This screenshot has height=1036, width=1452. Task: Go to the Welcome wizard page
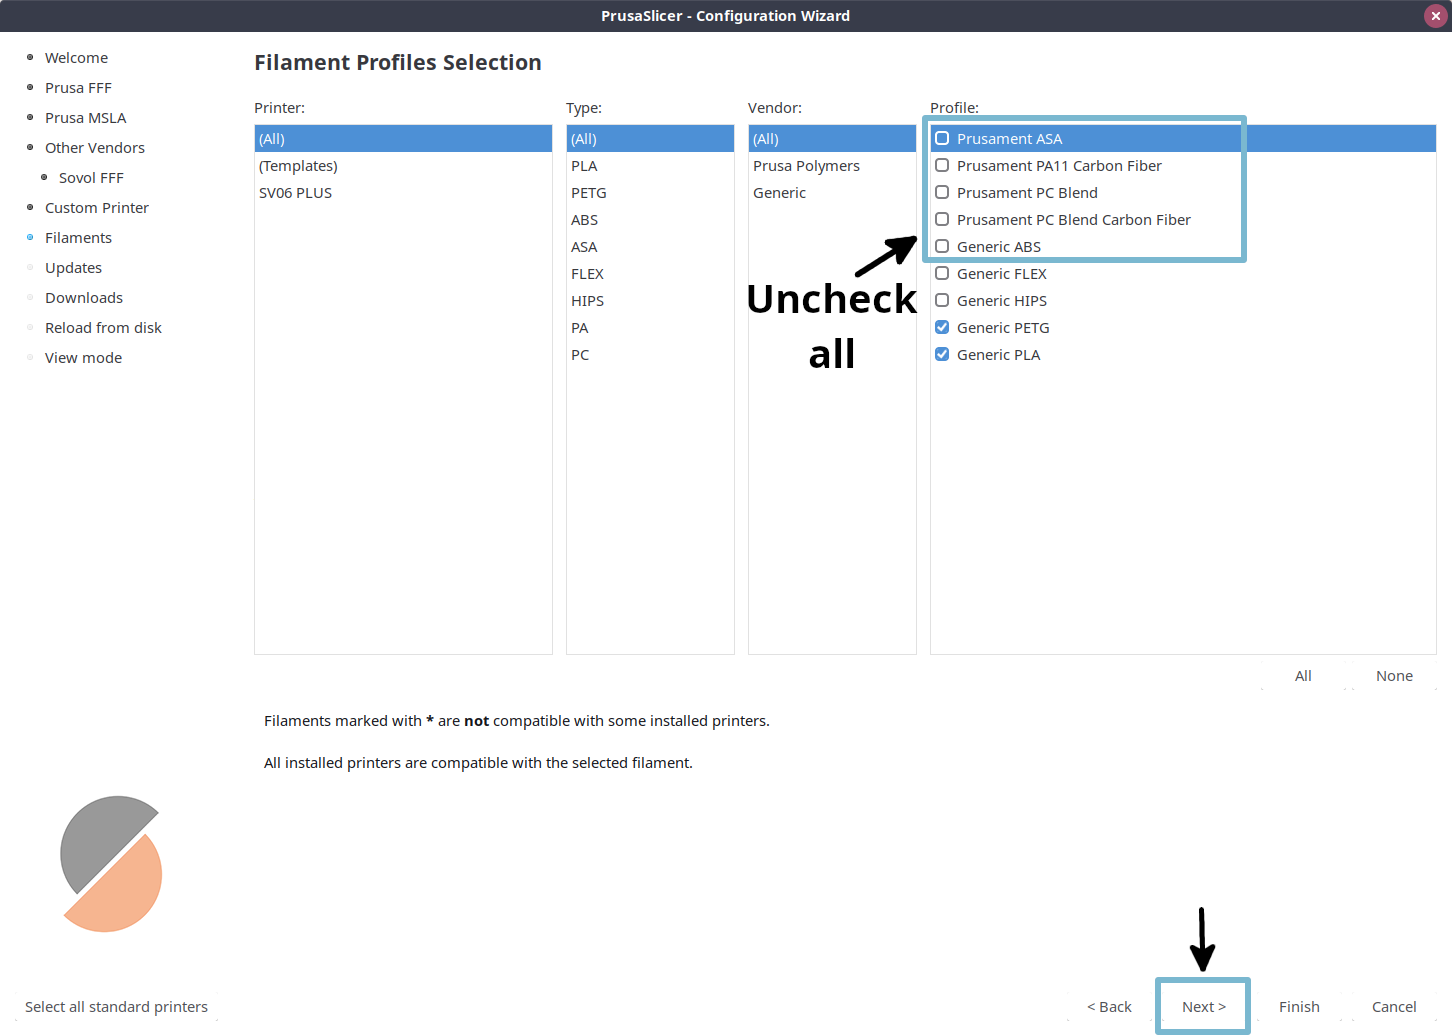(76, 58)
